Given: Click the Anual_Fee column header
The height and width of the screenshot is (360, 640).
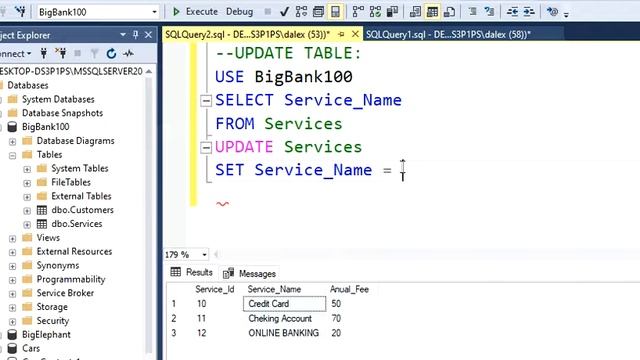Looking at the screenshot, I should (x=349, y=289).
